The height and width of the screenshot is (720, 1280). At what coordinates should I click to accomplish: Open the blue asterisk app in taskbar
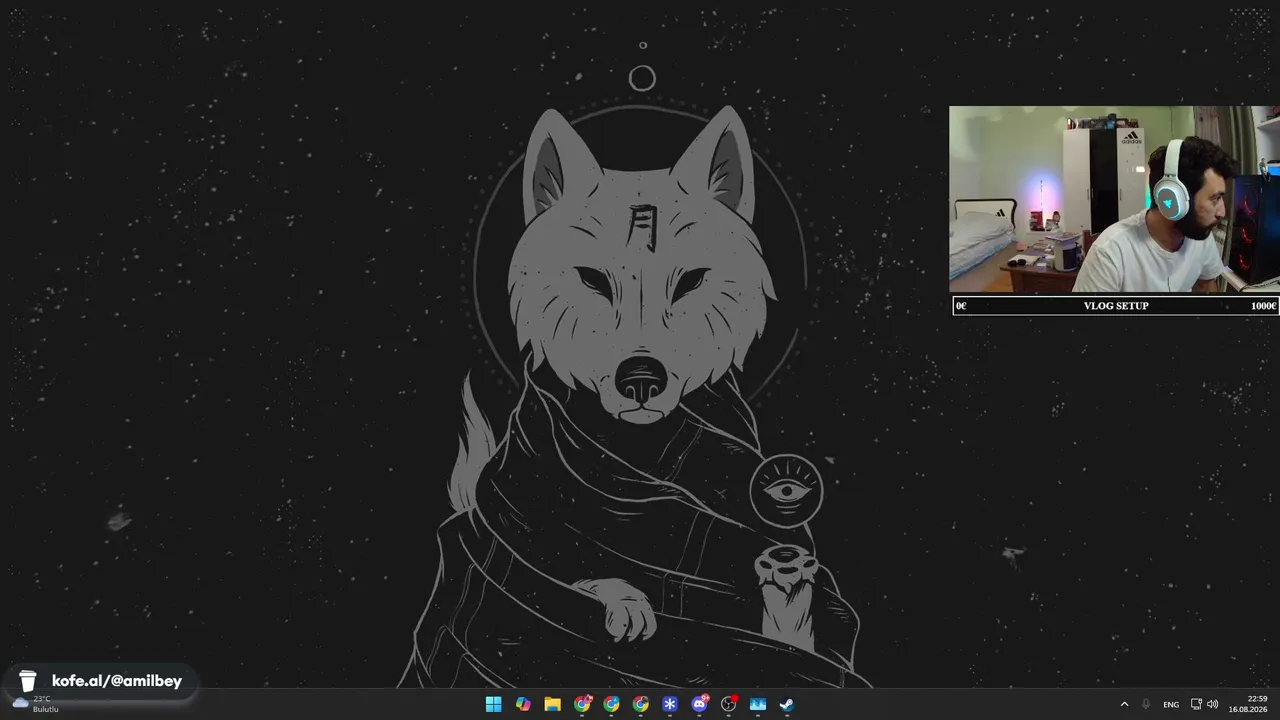point(670,704)
